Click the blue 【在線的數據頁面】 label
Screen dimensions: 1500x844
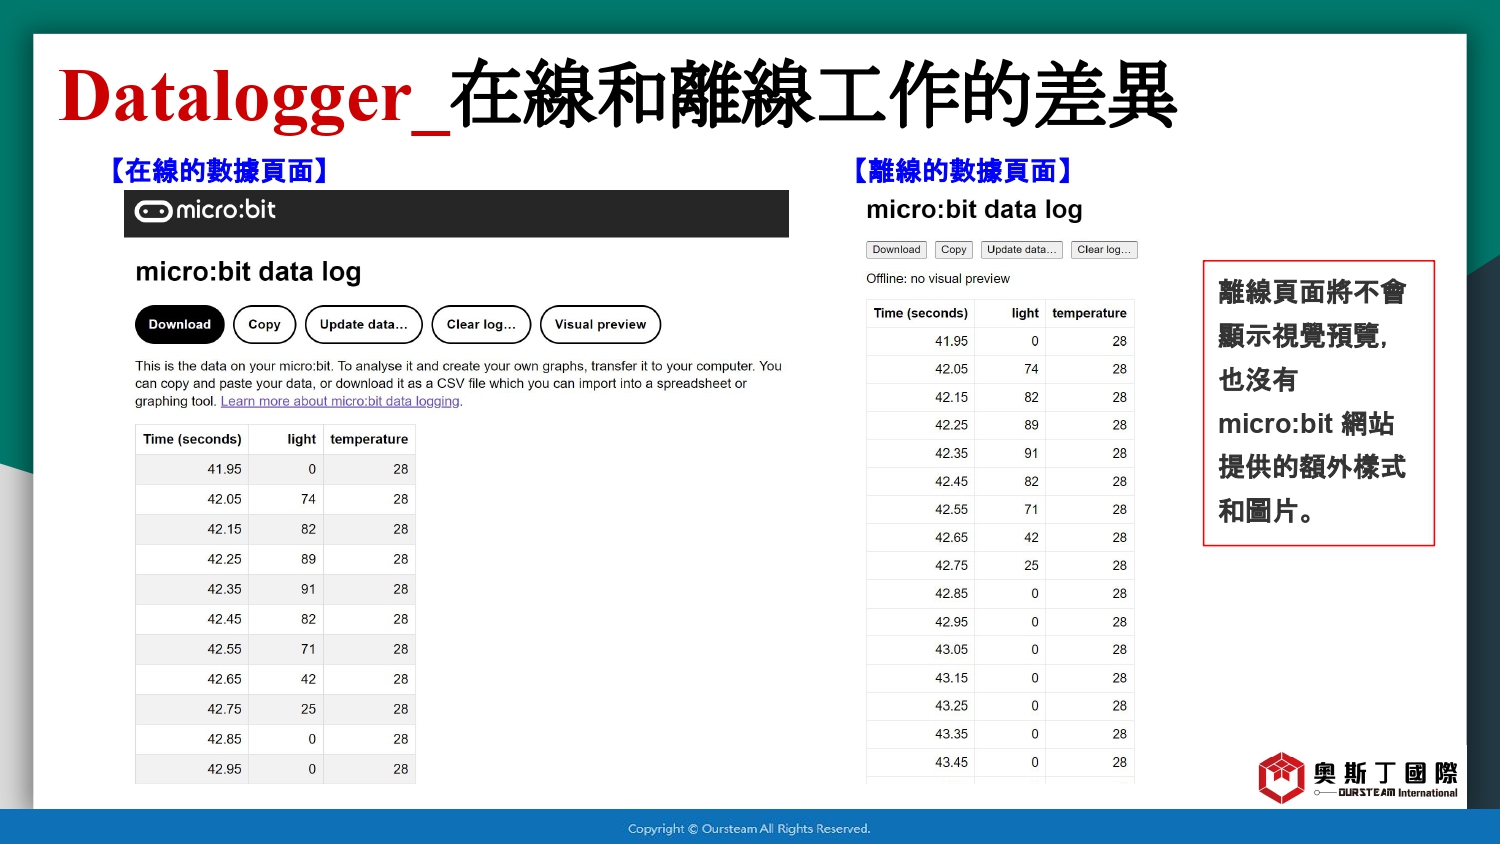pos(220,171)
